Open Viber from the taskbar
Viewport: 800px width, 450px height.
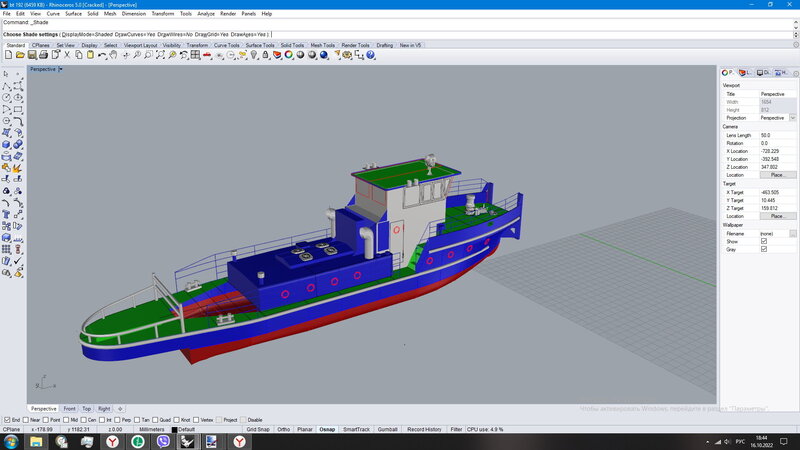[163, 441]
